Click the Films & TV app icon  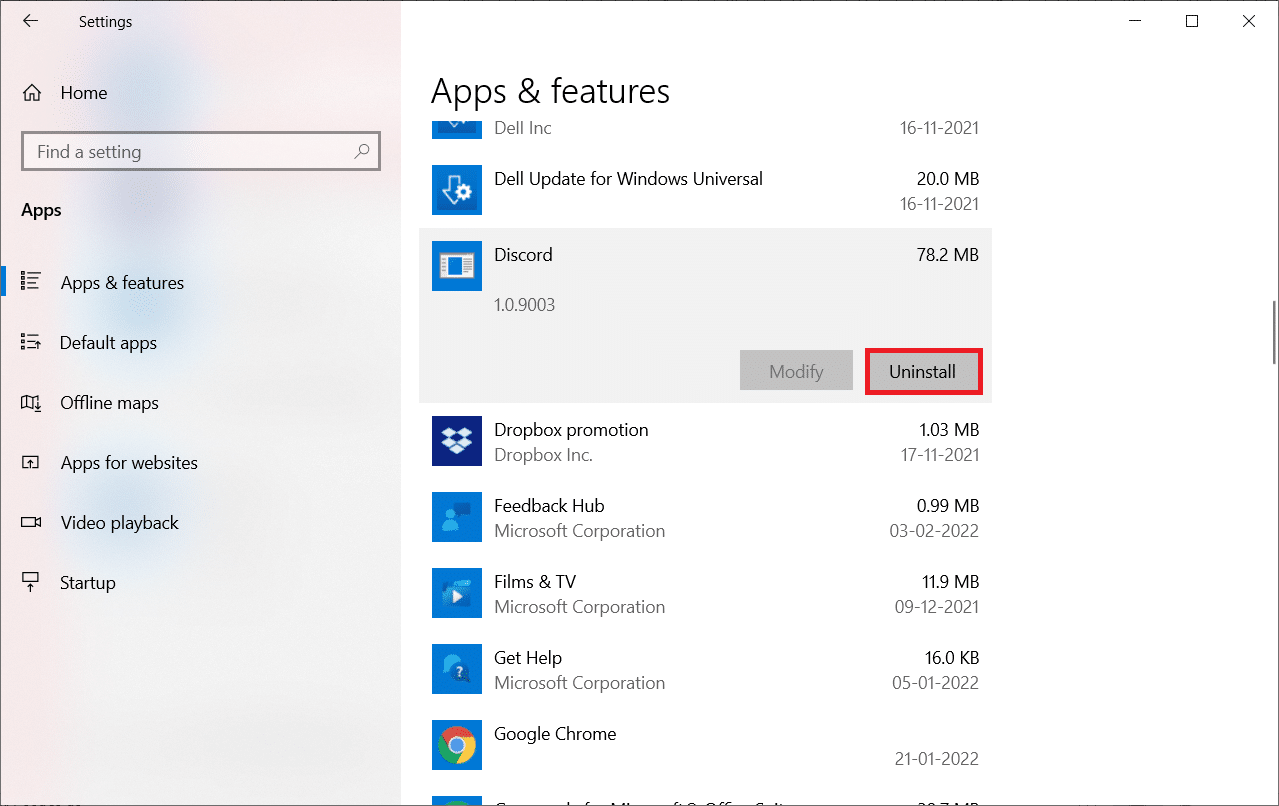457,593
